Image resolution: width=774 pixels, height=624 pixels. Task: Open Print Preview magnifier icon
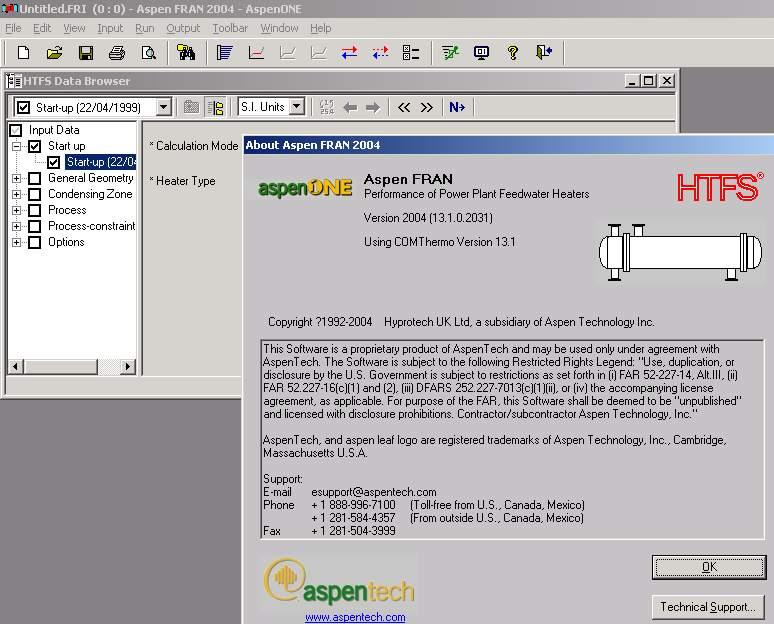tap(149, 52)
